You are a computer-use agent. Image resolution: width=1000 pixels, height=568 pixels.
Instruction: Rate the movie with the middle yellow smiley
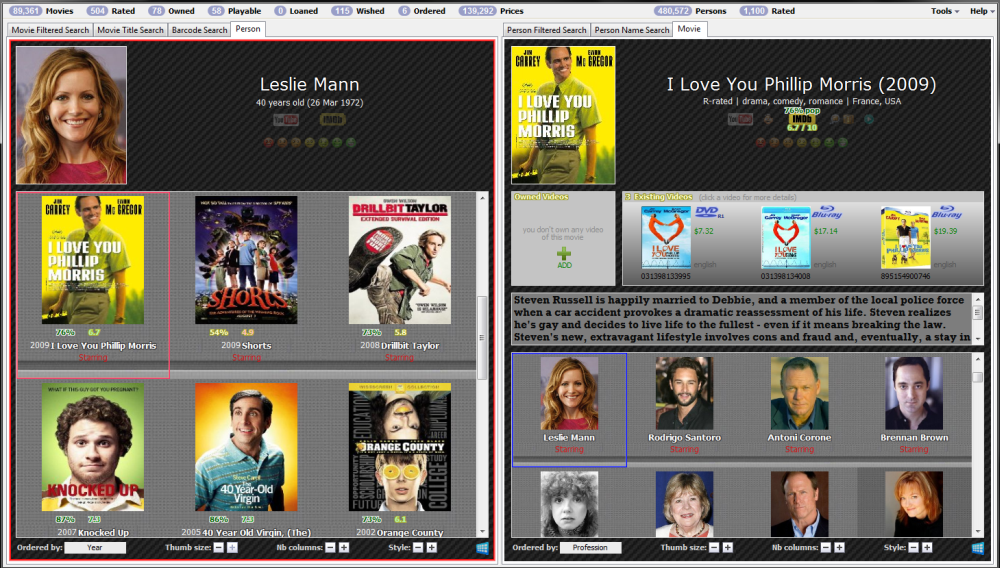point(802,143)
